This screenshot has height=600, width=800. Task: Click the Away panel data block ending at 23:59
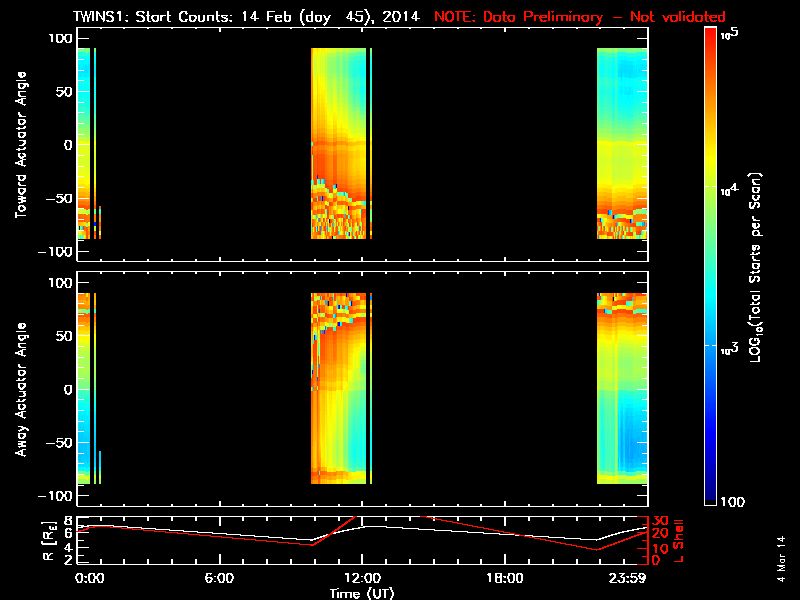pos(622,388)
